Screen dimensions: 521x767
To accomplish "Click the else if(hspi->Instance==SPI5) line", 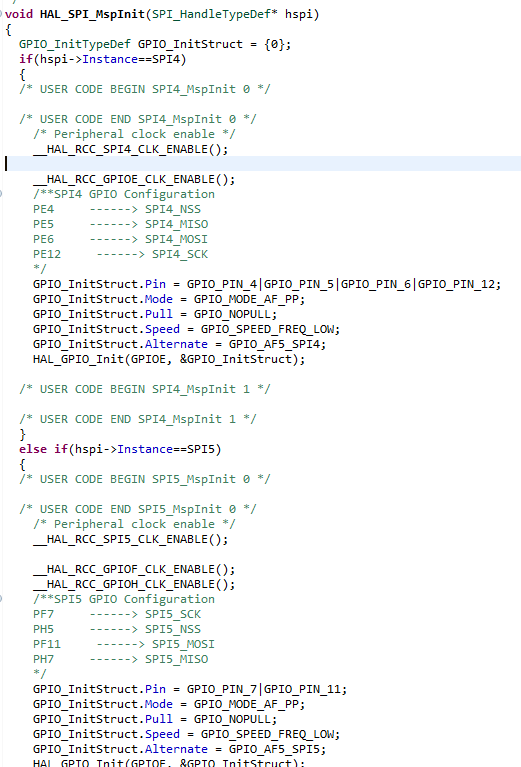I will [120, 449].
